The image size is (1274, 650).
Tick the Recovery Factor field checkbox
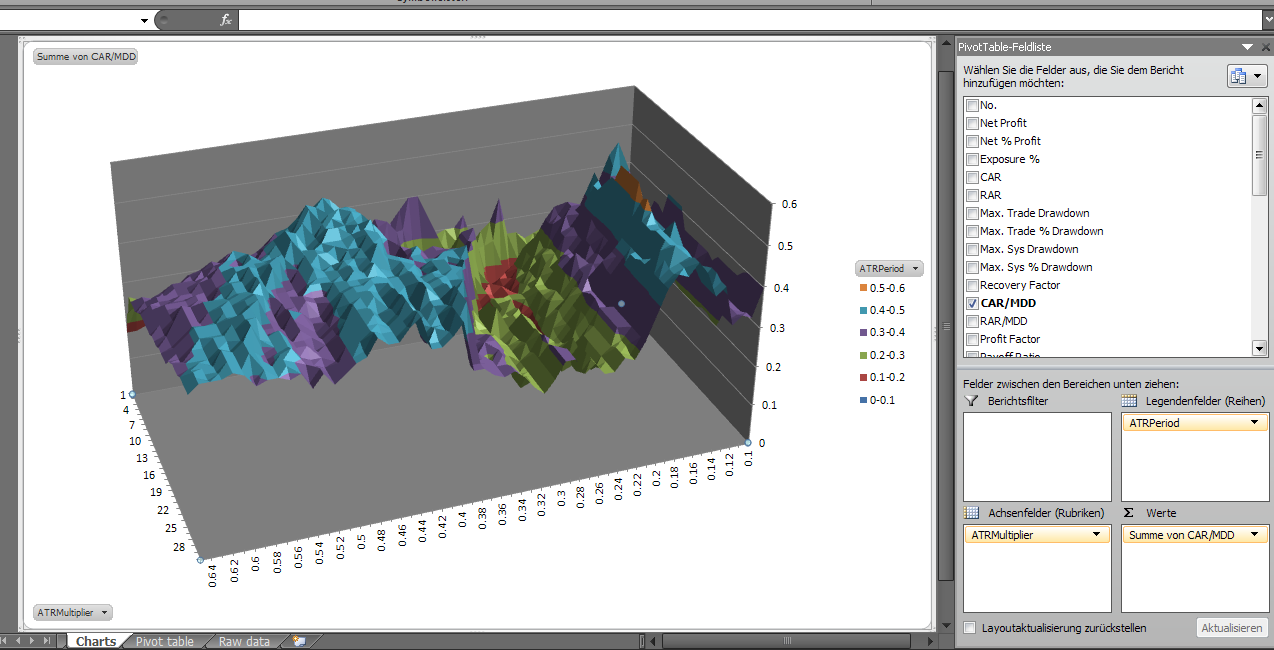click(972, 285)
